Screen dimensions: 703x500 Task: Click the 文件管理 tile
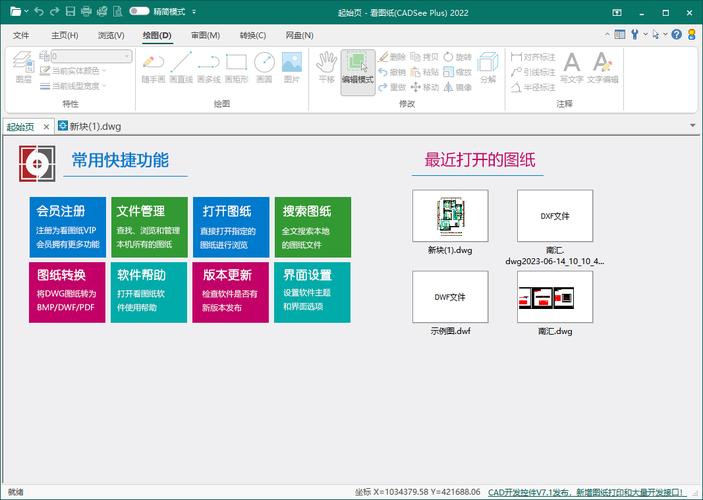149,227
